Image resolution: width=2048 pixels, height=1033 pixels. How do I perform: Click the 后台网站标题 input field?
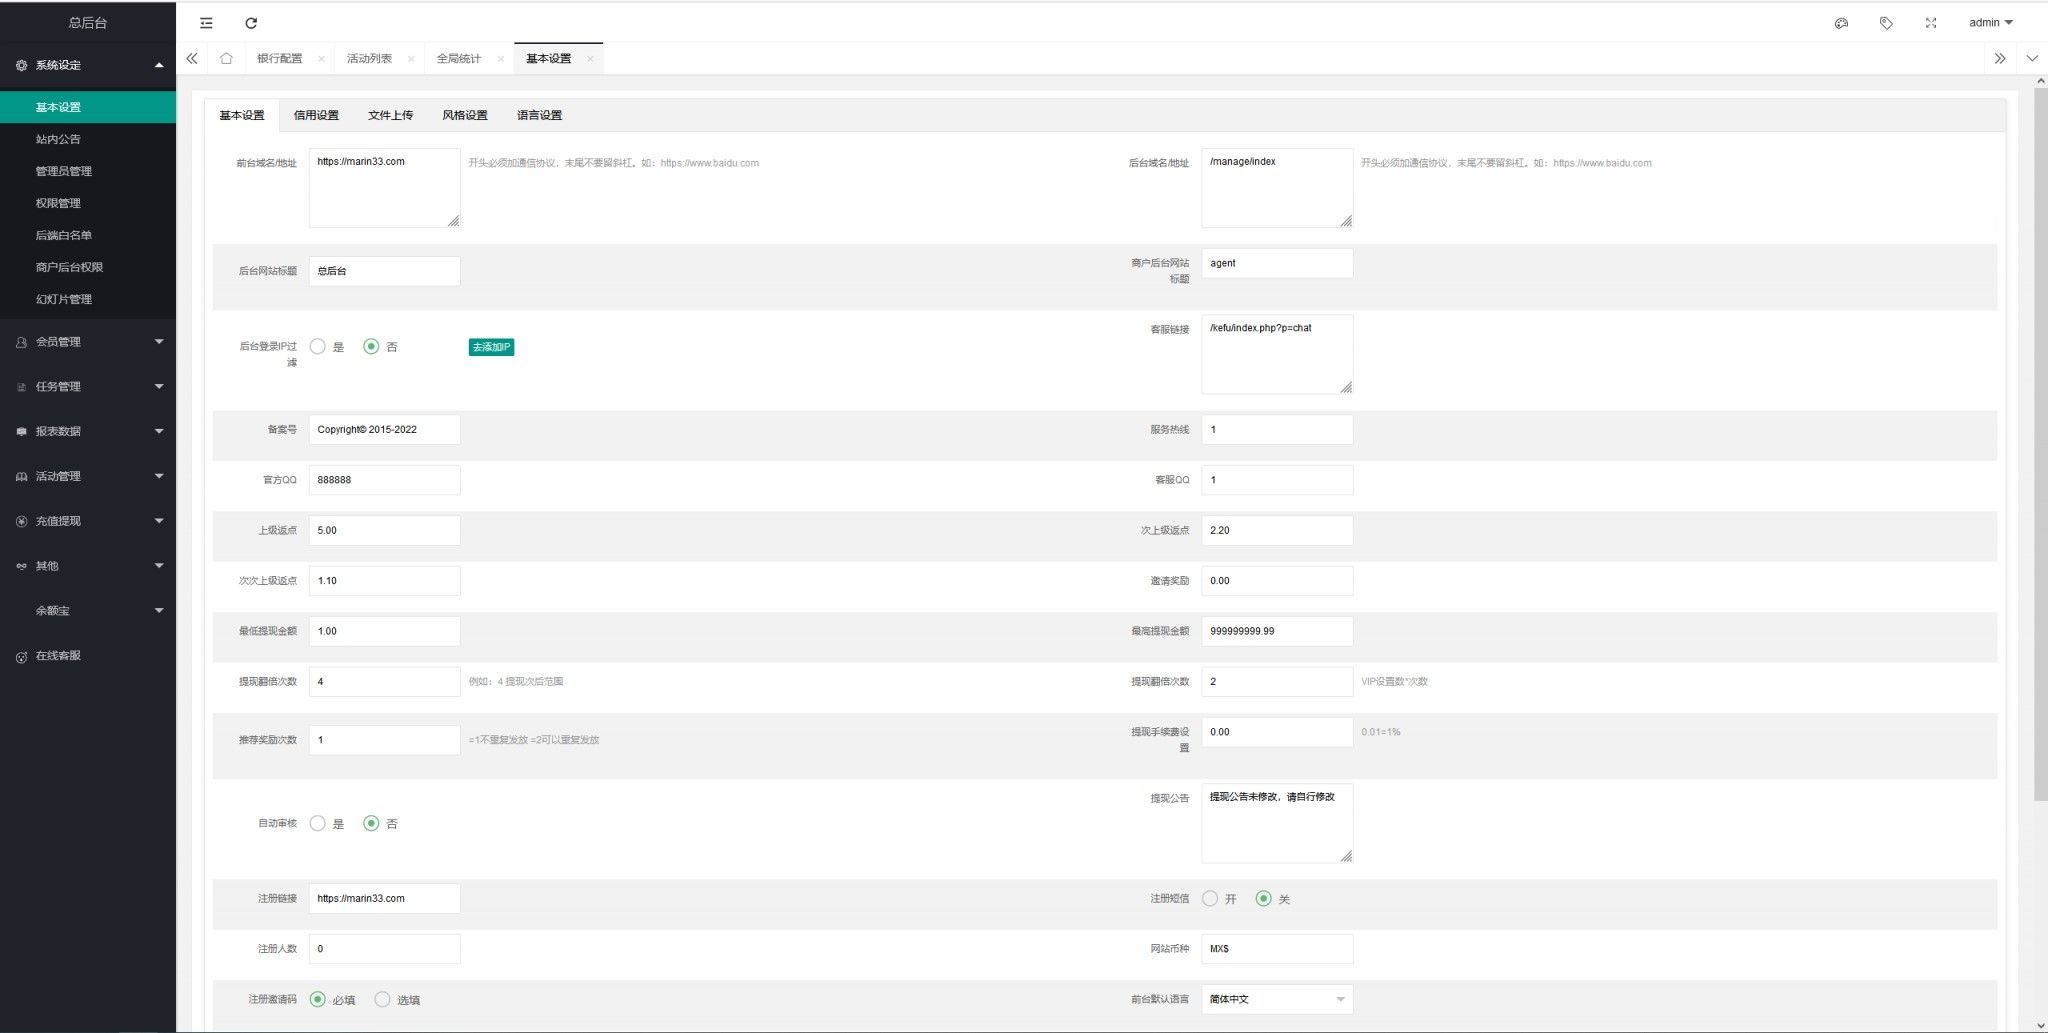[384, 271]
